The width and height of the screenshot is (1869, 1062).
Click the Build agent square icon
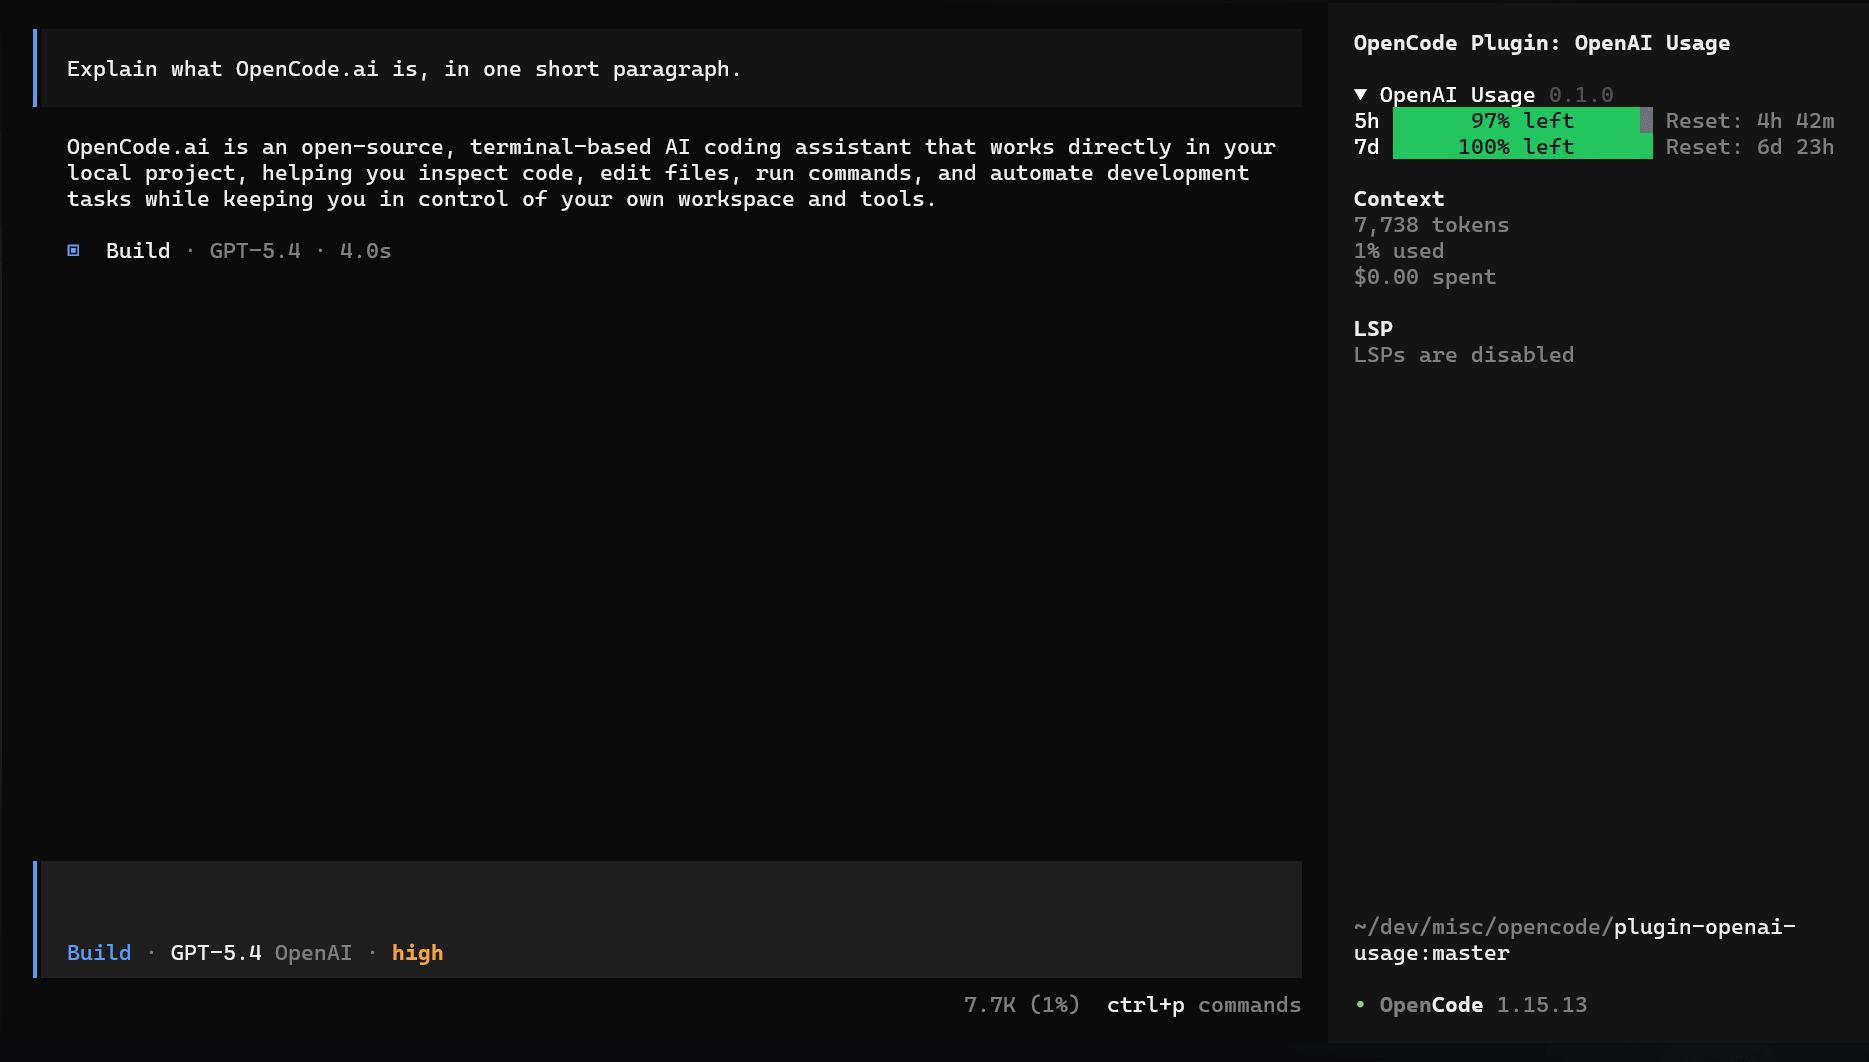(73, 250)
